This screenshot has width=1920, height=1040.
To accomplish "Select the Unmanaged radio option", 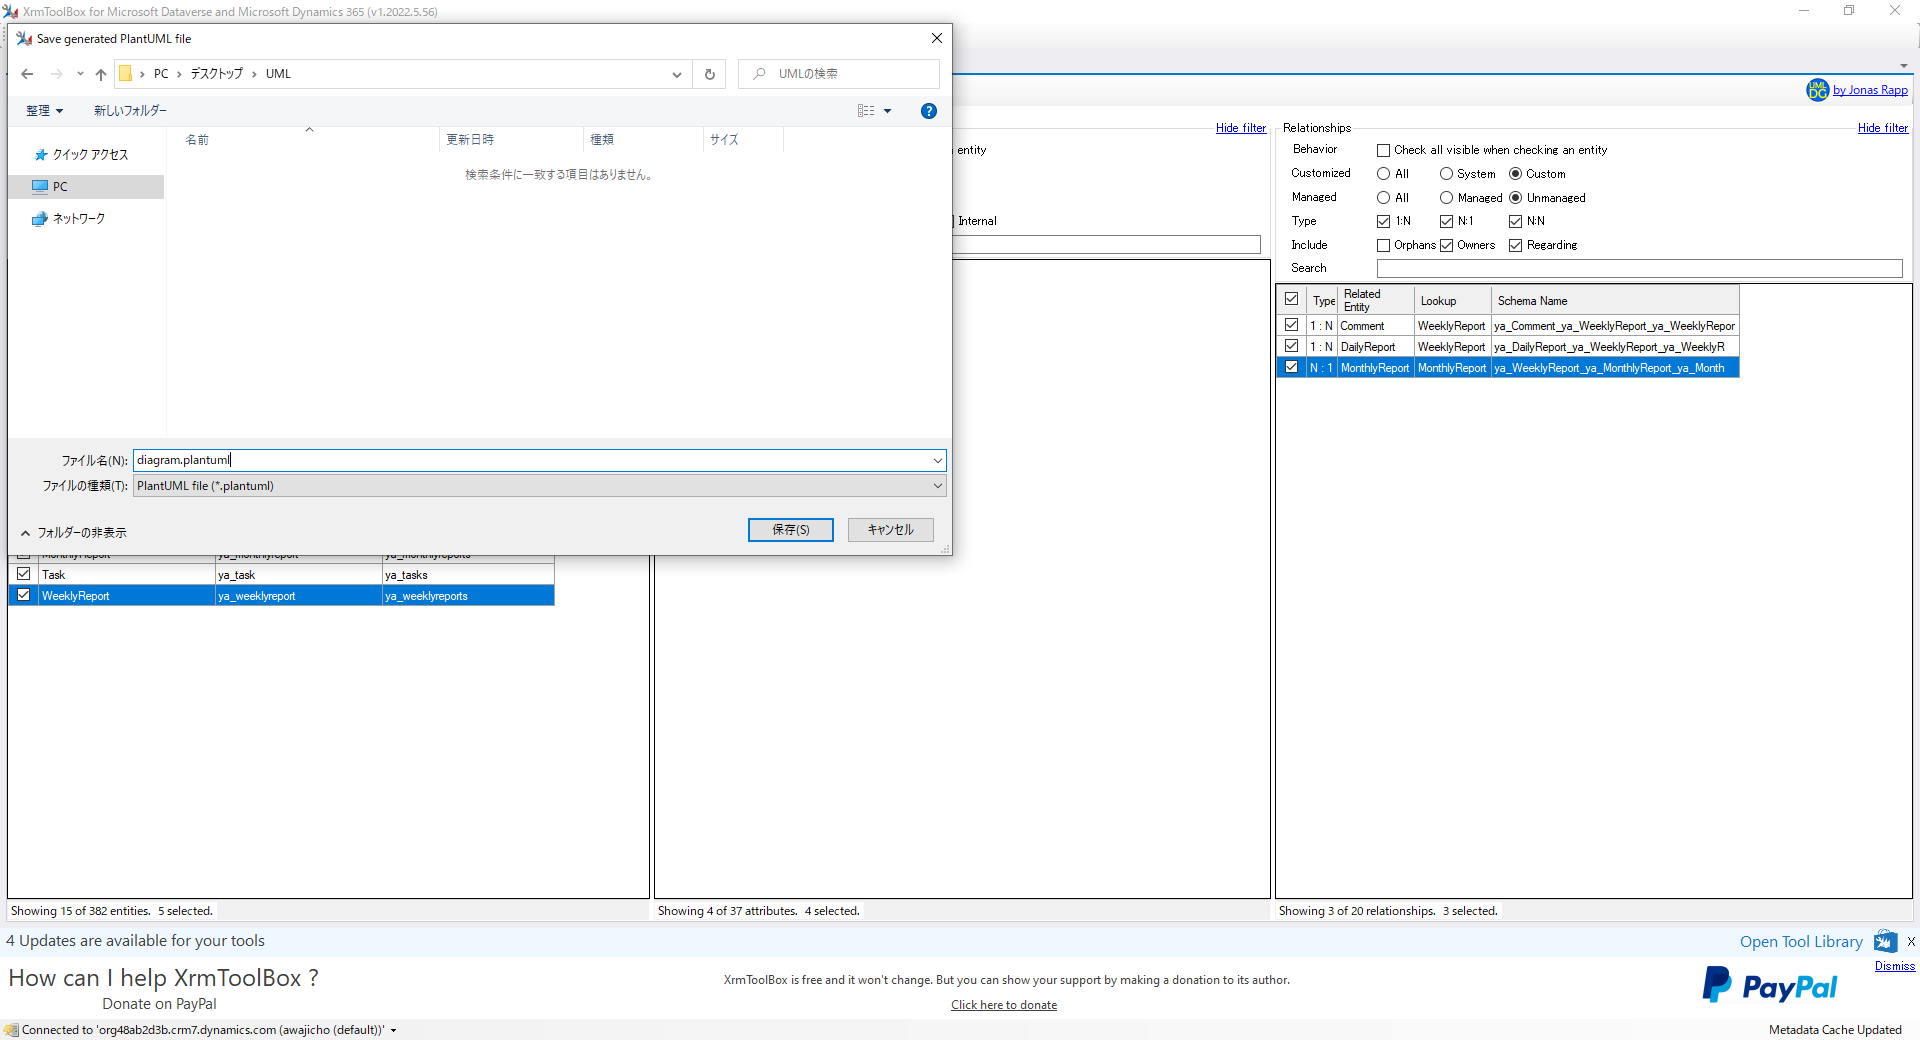I will click(x=1515, y=198).
